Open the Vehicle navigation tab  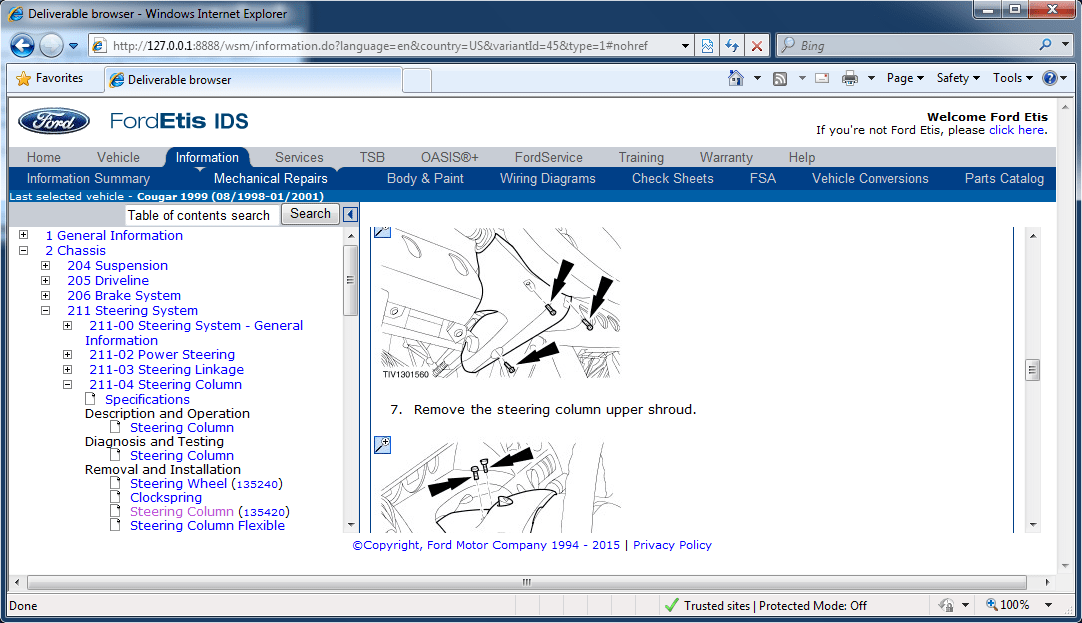click(x=118, y=157)
